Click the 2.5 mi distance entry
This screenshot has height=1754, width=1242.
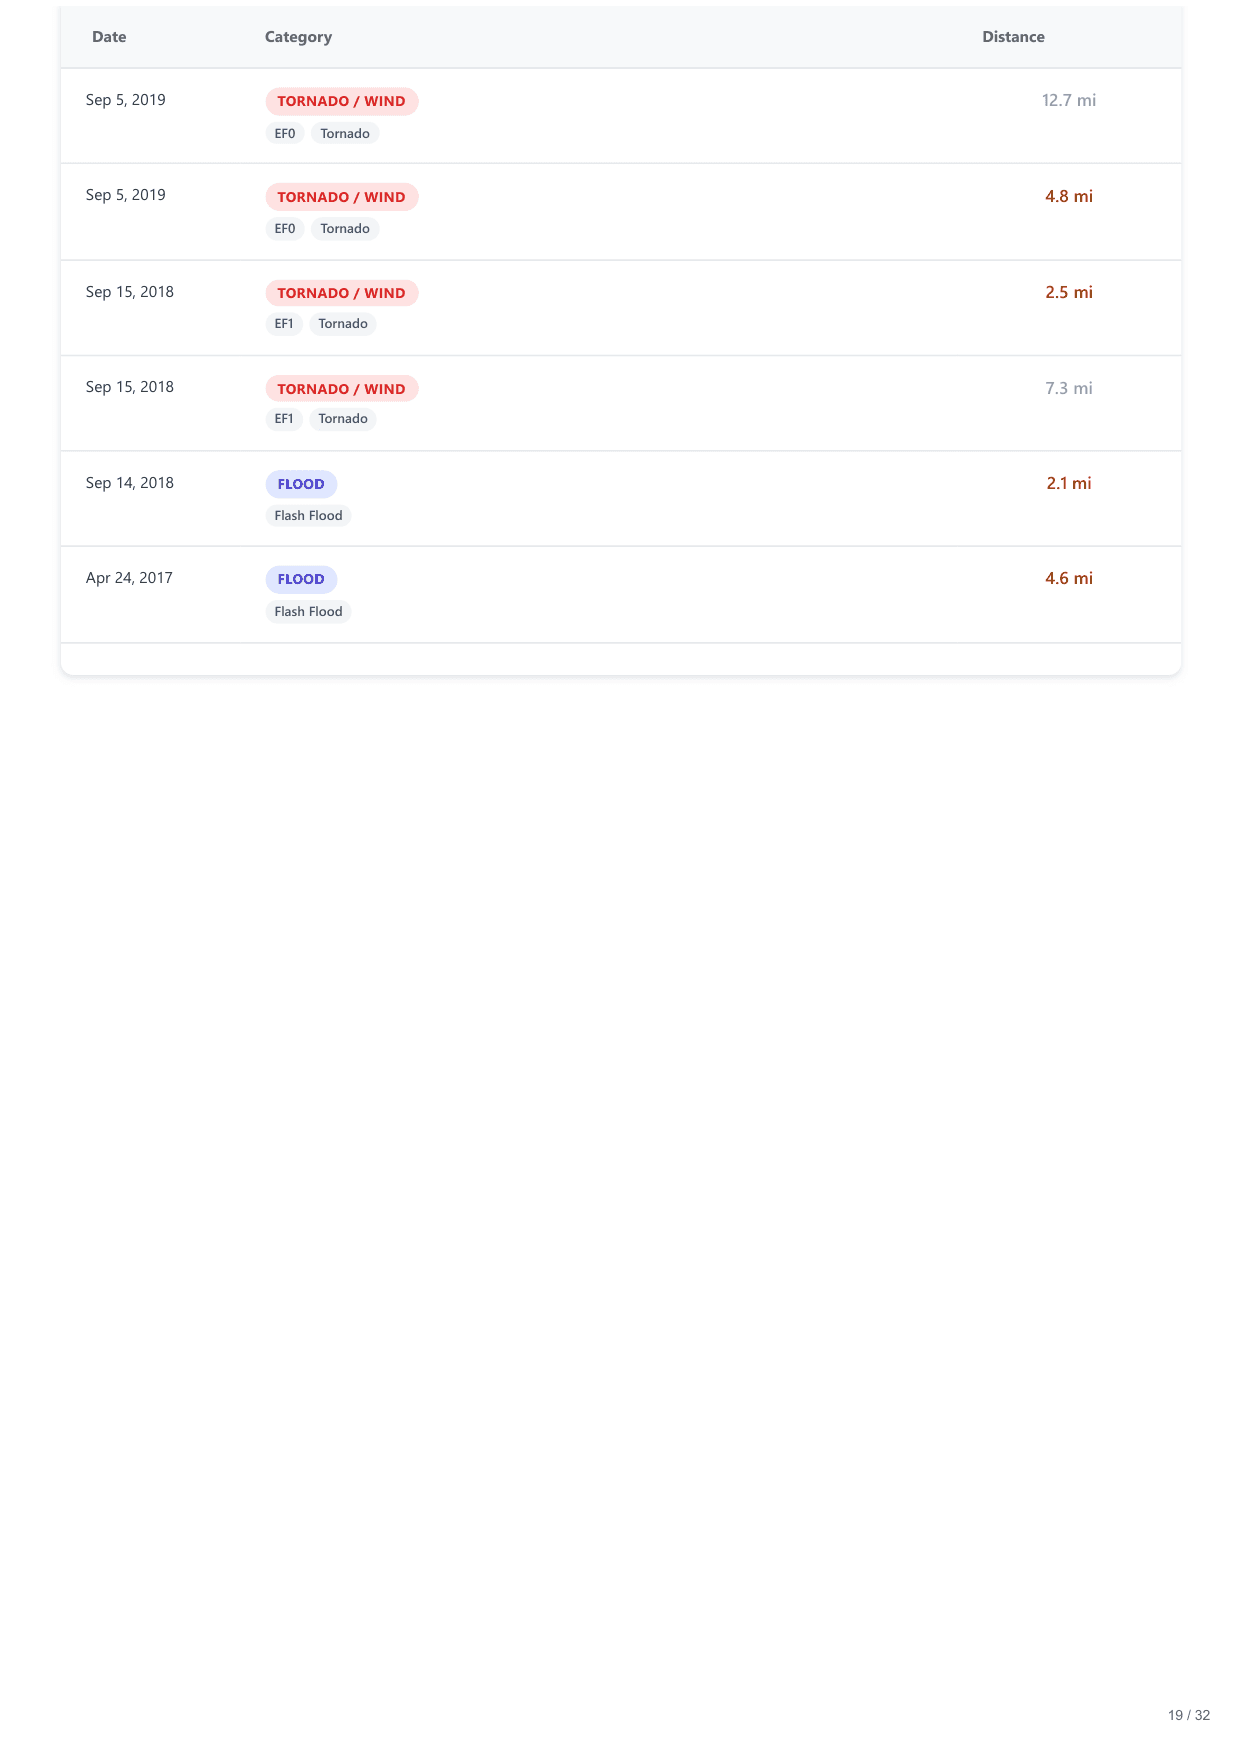(x=1068, y=292)
